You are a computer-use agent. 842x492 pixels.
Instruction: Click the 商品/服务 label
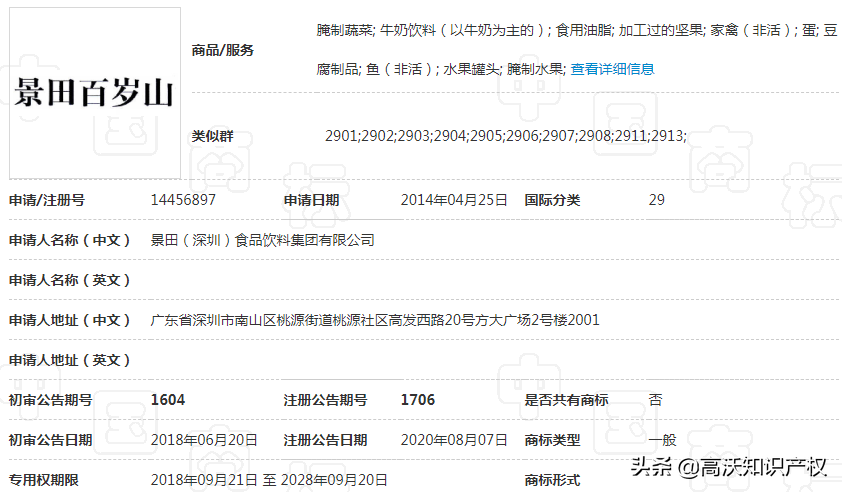click(x=223, y=50)
